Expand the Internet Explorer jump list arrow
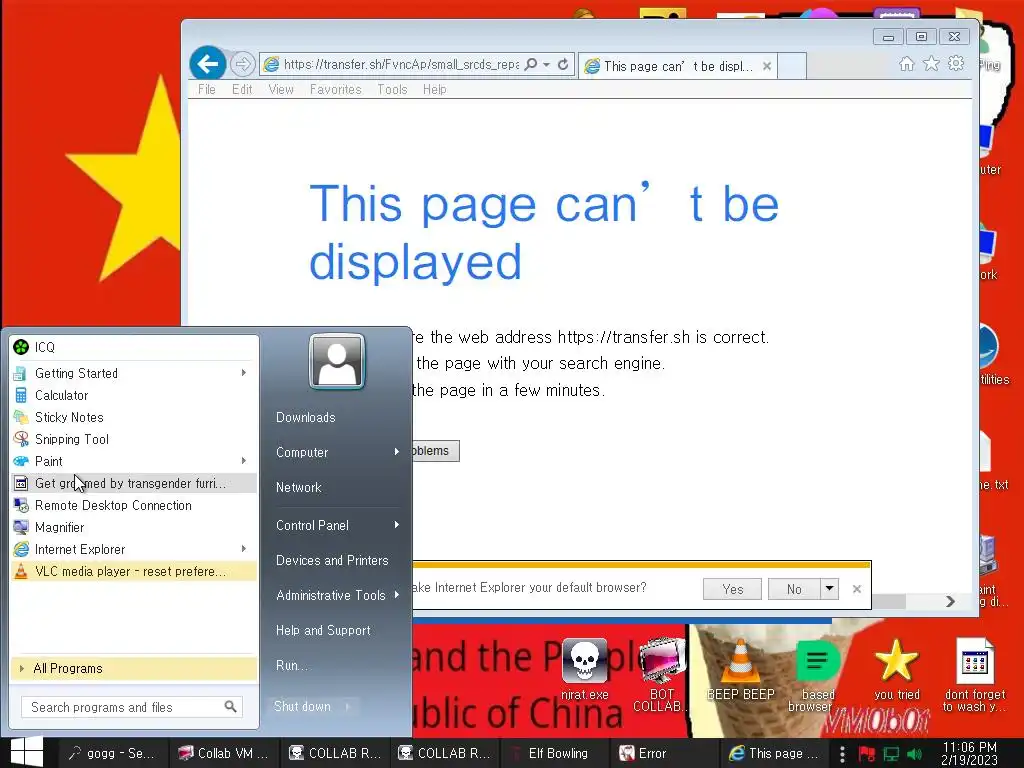 (244, 549)
